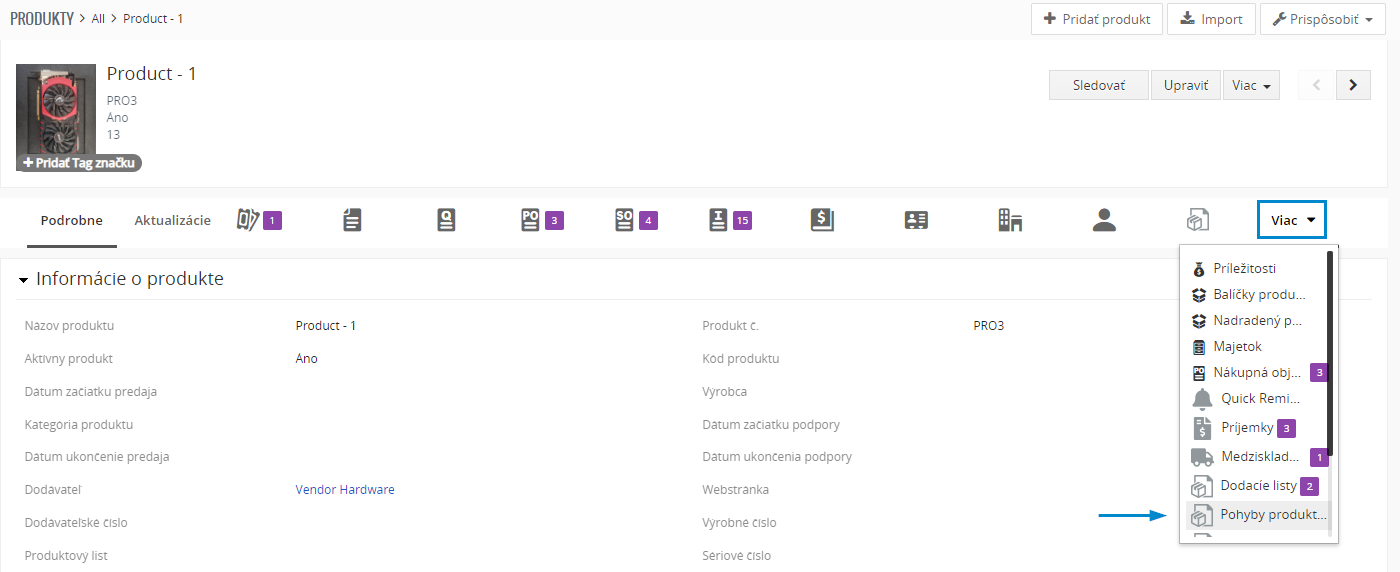
Task: Switch to the Podrobne tab
Action: [71, 220]
